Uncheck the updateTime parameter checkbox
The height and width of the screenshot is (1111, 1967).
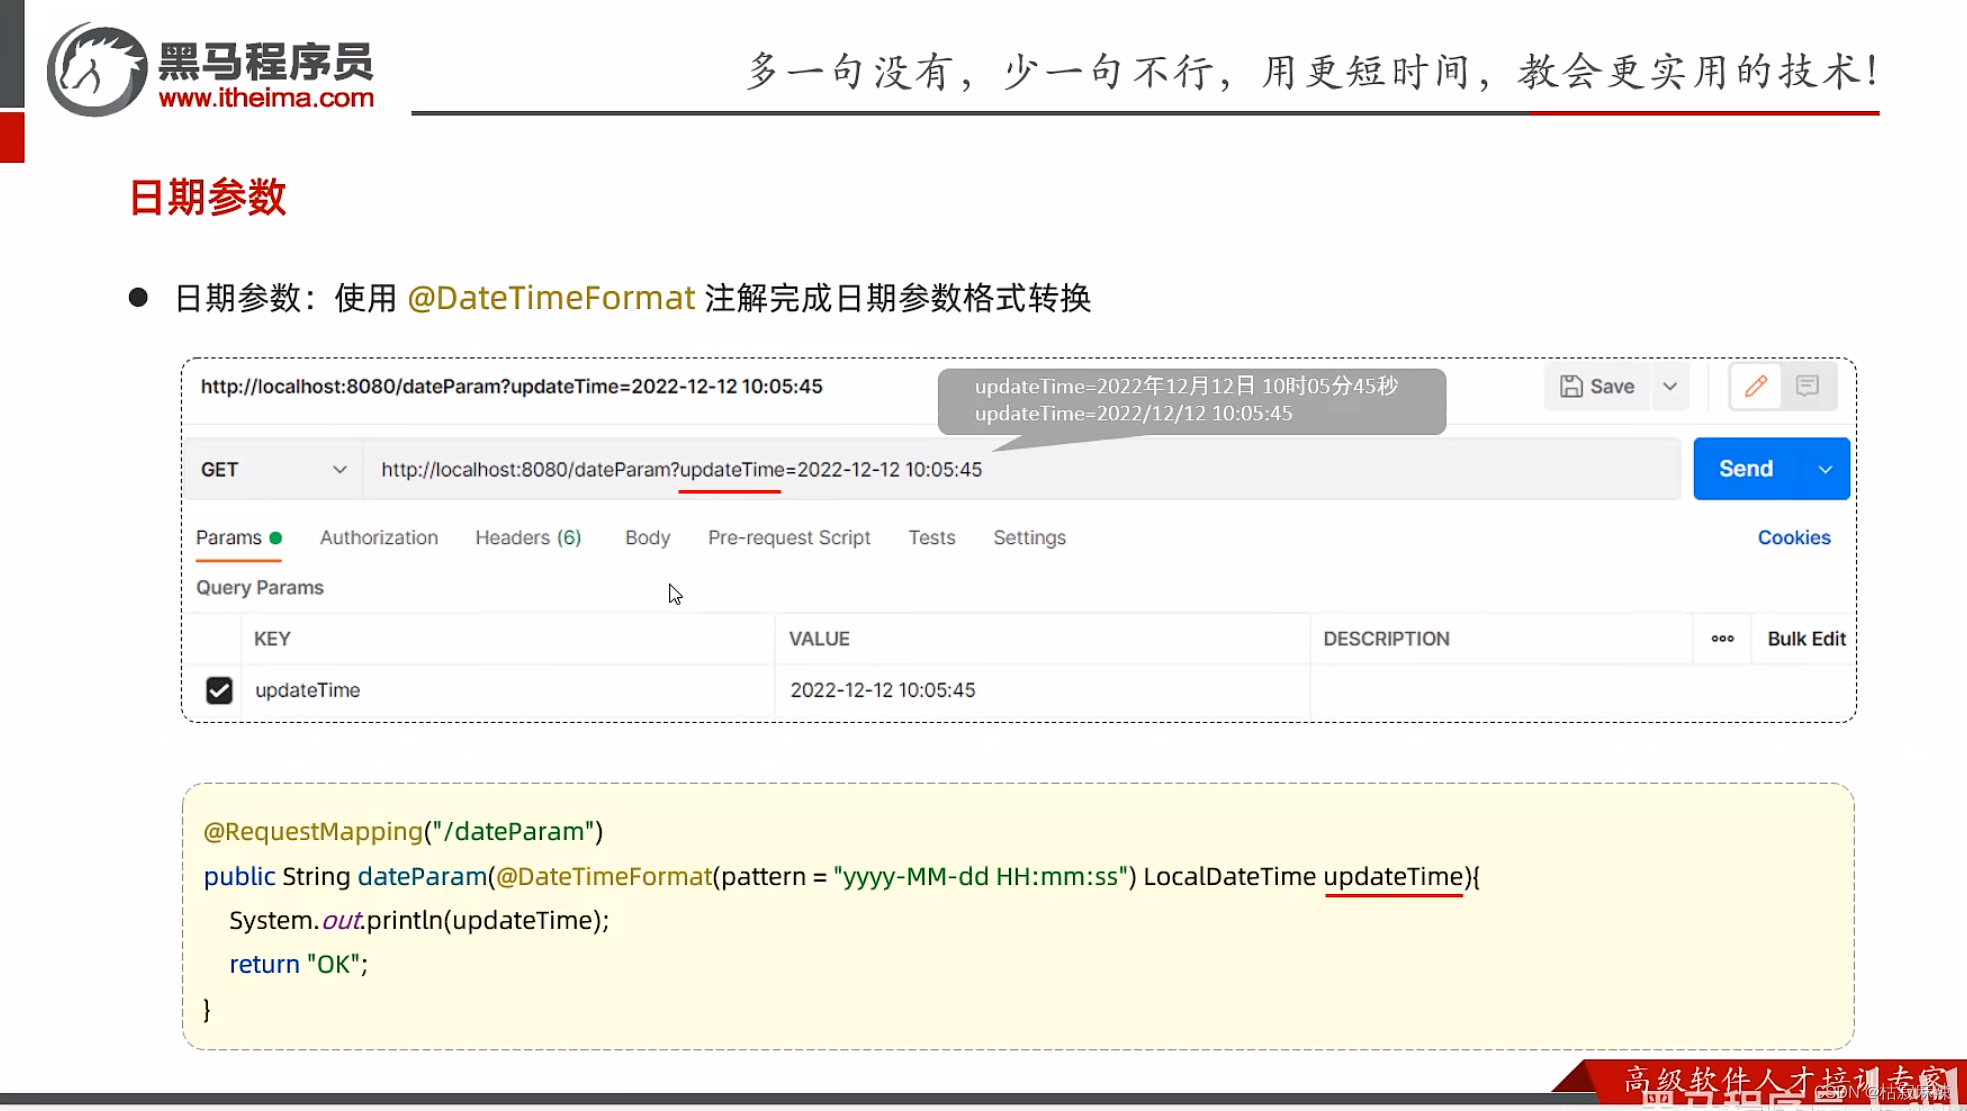pyautogui.click(x=219, y=690)
